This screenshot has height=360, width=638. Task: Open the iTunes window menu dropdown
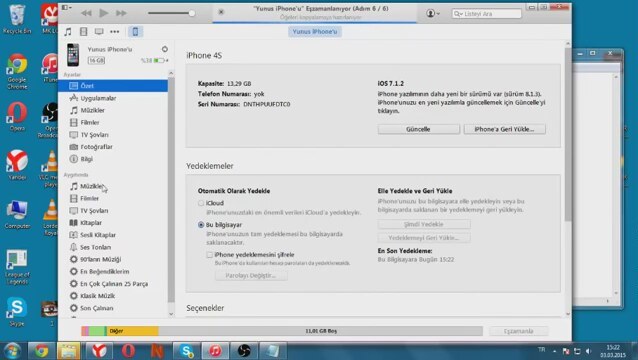tap(66, 7)
